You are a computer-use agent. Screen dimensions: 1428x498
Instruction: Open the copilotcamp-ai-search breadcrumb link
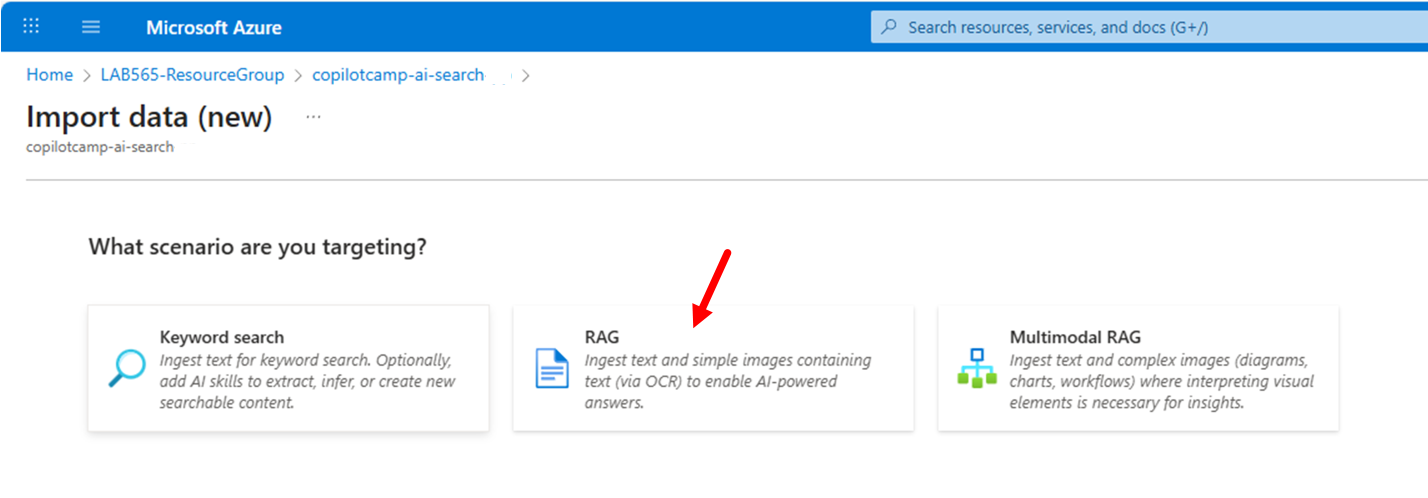(x=398, y=75)
